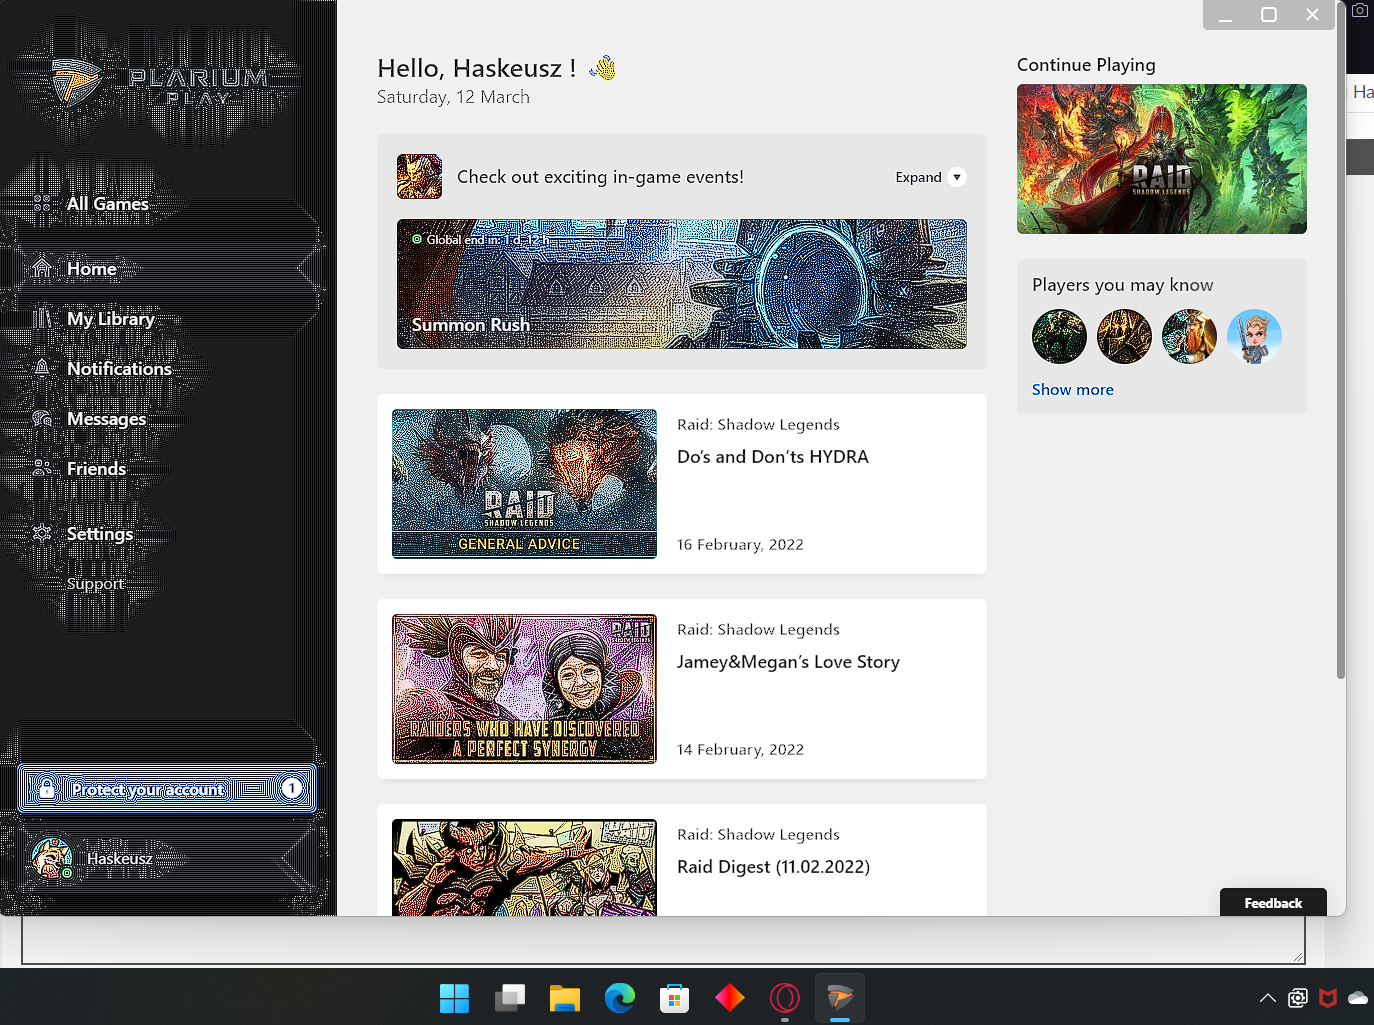
Task: Open the Windows Start menu
Action: coord(454,998)
